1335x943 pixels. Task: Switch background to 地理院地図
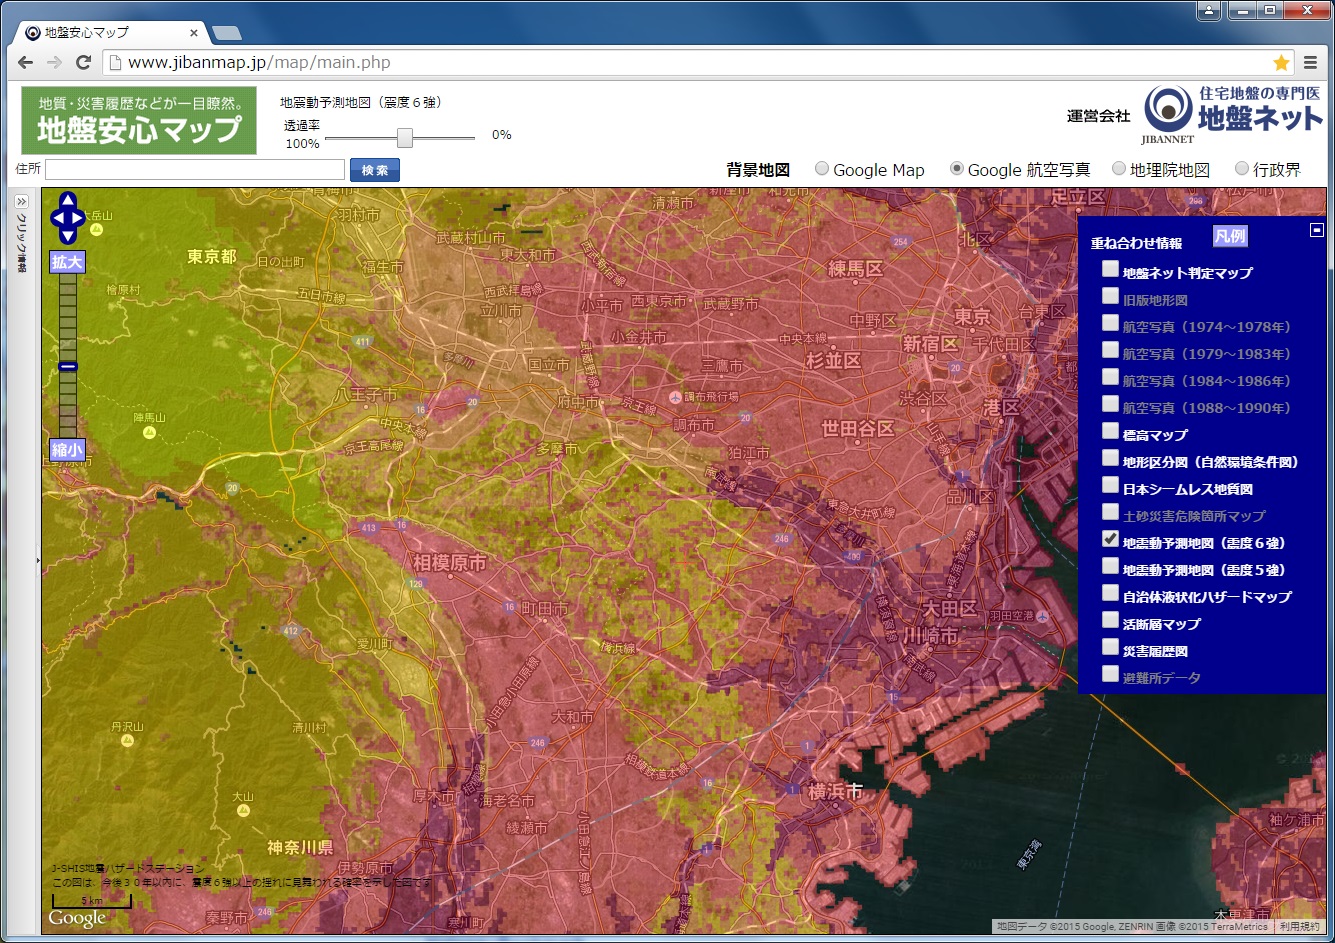pos(1120,169)
